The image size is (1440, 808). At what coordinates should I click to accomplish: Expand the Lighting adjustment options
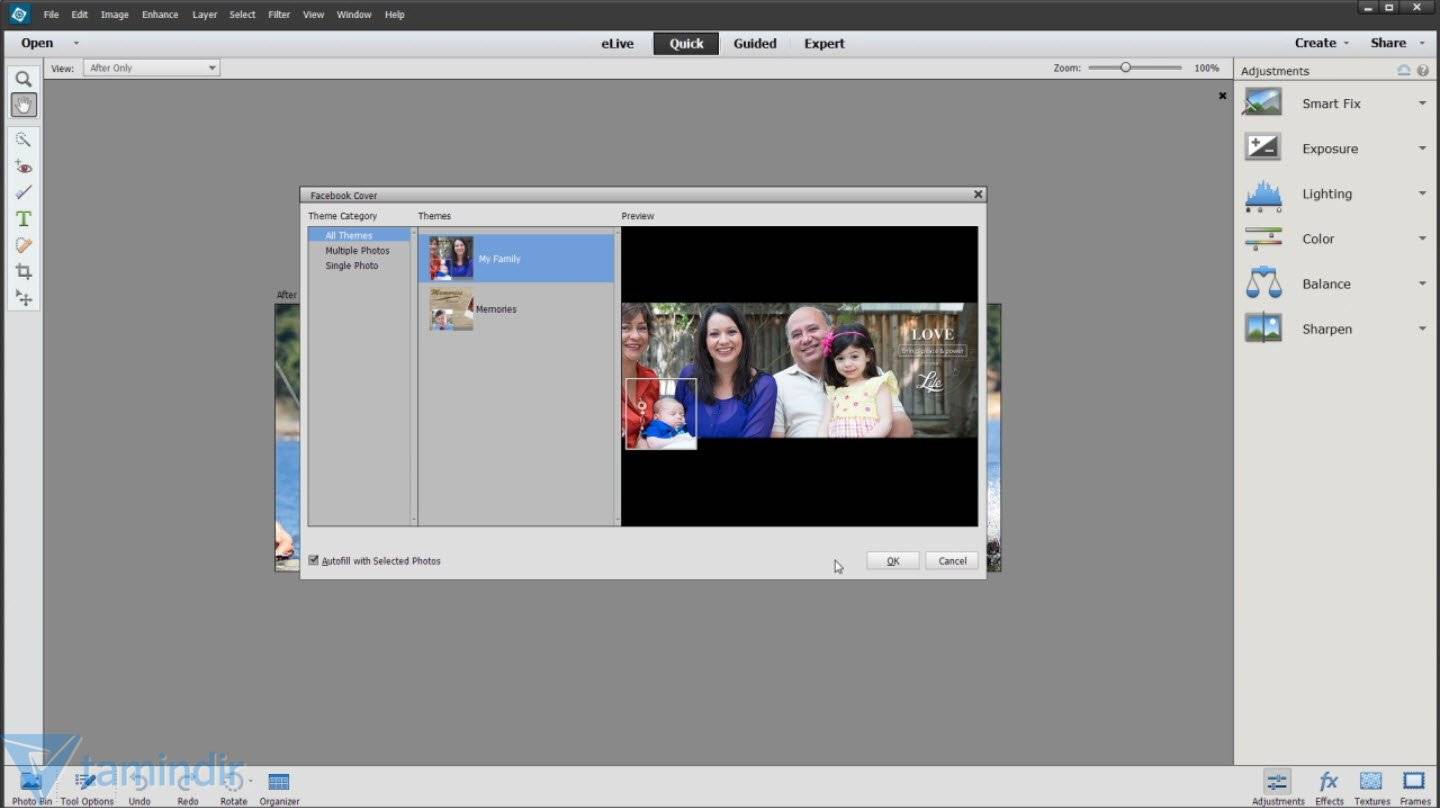tap(1422, 194)
